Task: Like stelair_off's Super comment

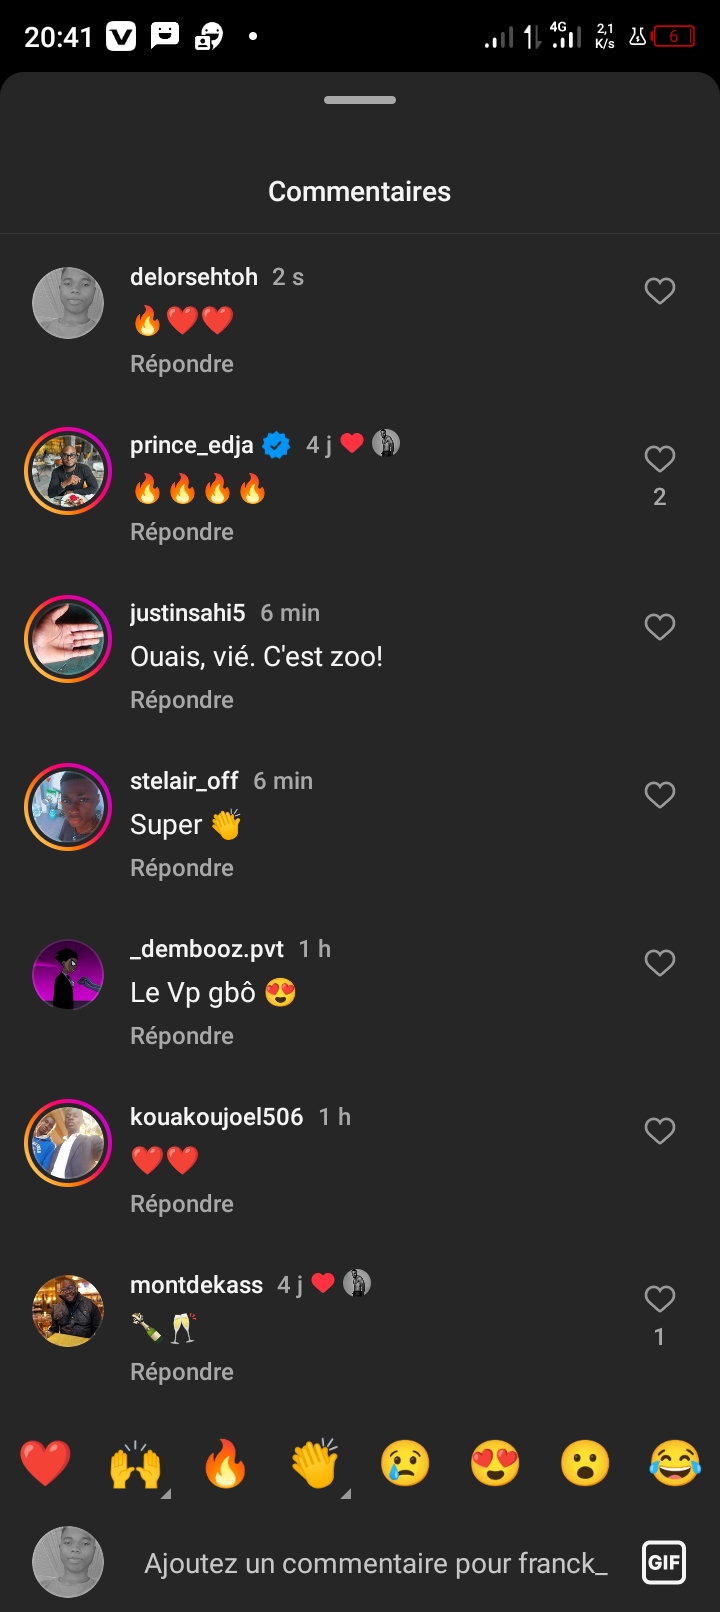Action: pos(659,795)
